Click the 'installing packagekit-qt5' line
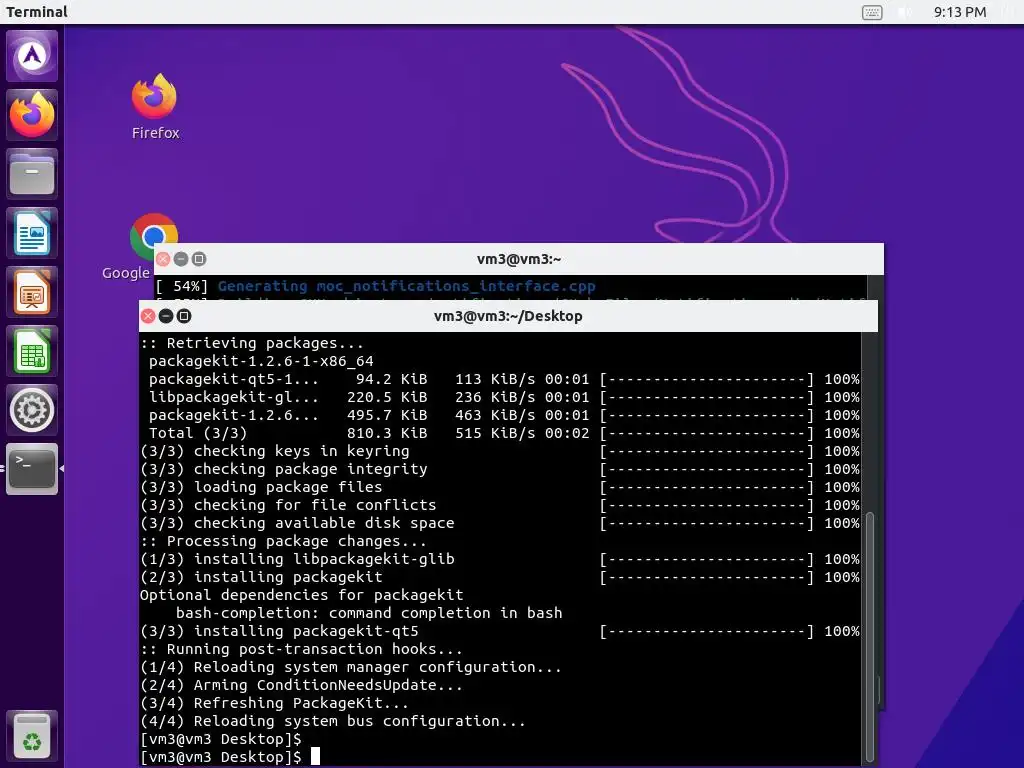 pyautogui.click(x=500, y=631)
